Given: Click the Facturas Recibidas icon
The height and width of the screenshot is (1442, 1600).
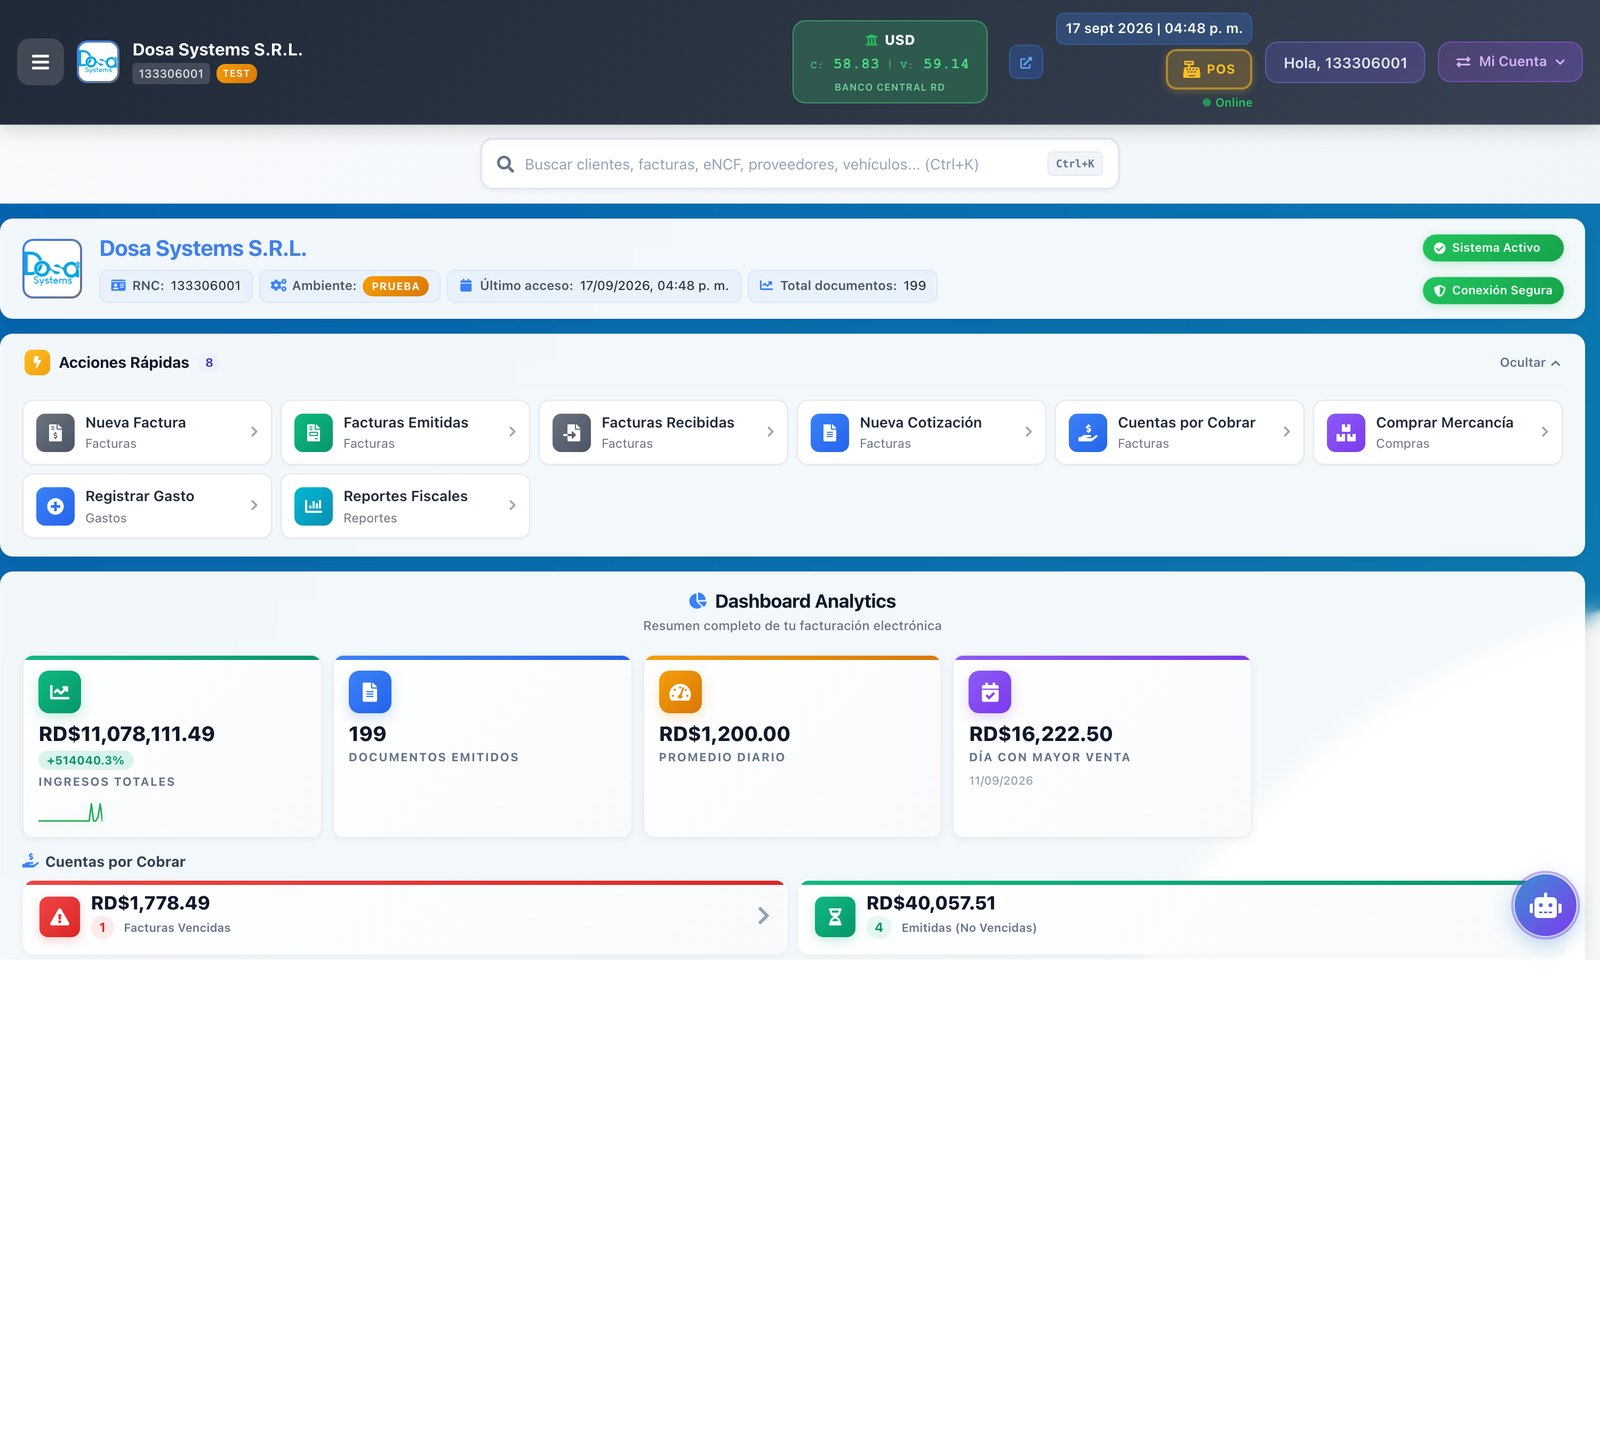Looking at the screenshot, I should [571, 433].
